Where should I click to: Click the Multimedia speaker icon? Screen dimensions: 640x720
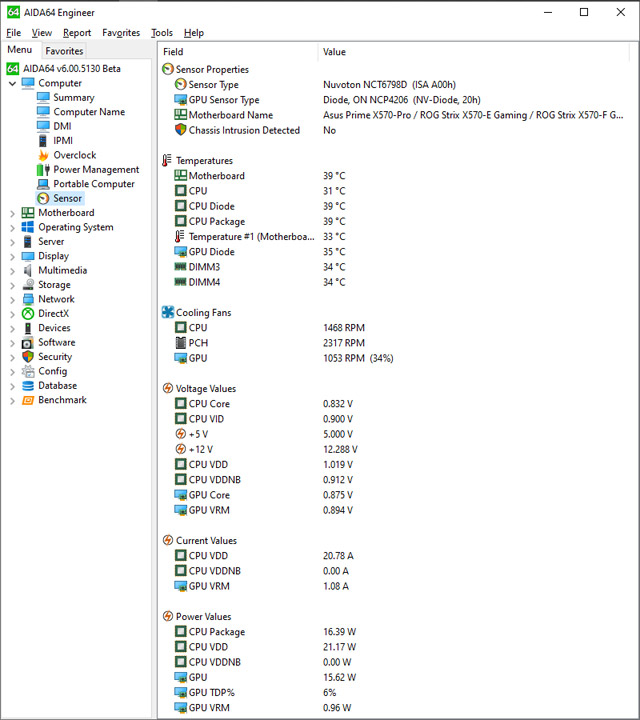pos(28,270)
